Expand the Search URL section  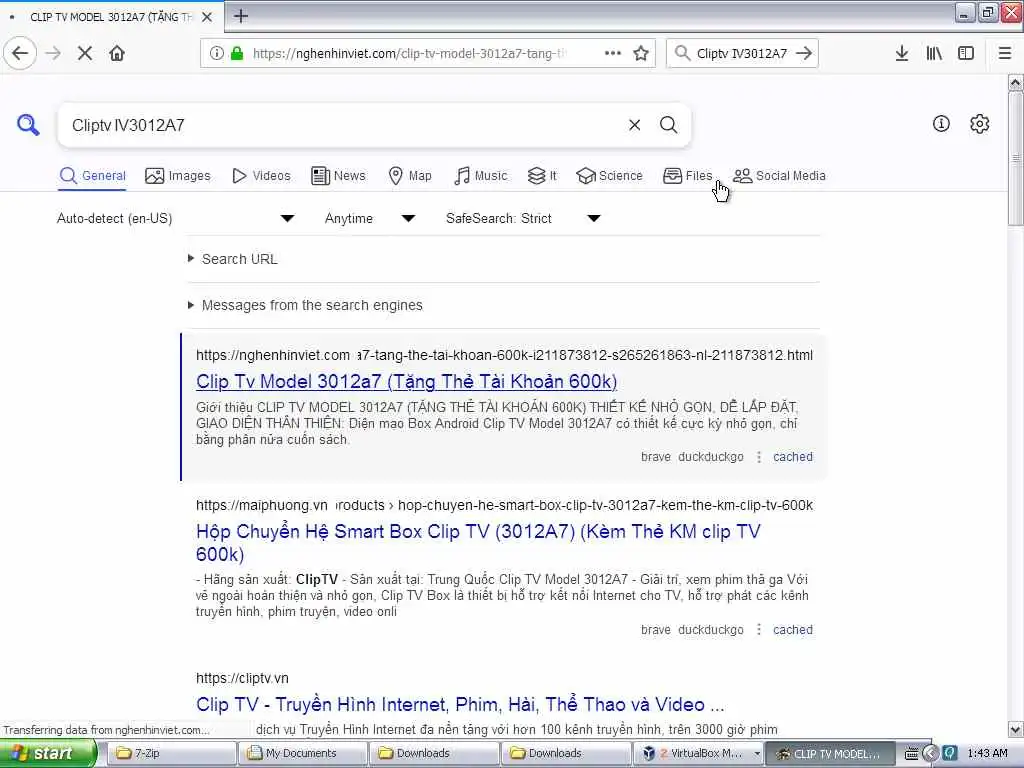pyautogui.click(x=233, y=259)
